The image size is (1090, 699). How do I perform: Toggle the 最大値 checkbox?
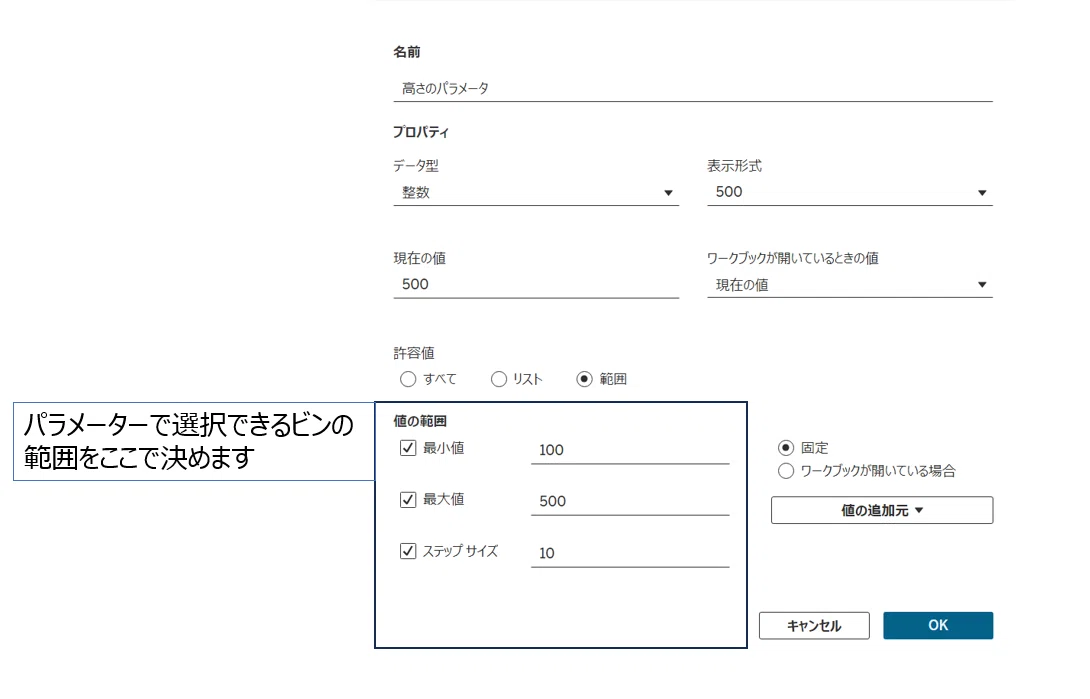408,500
